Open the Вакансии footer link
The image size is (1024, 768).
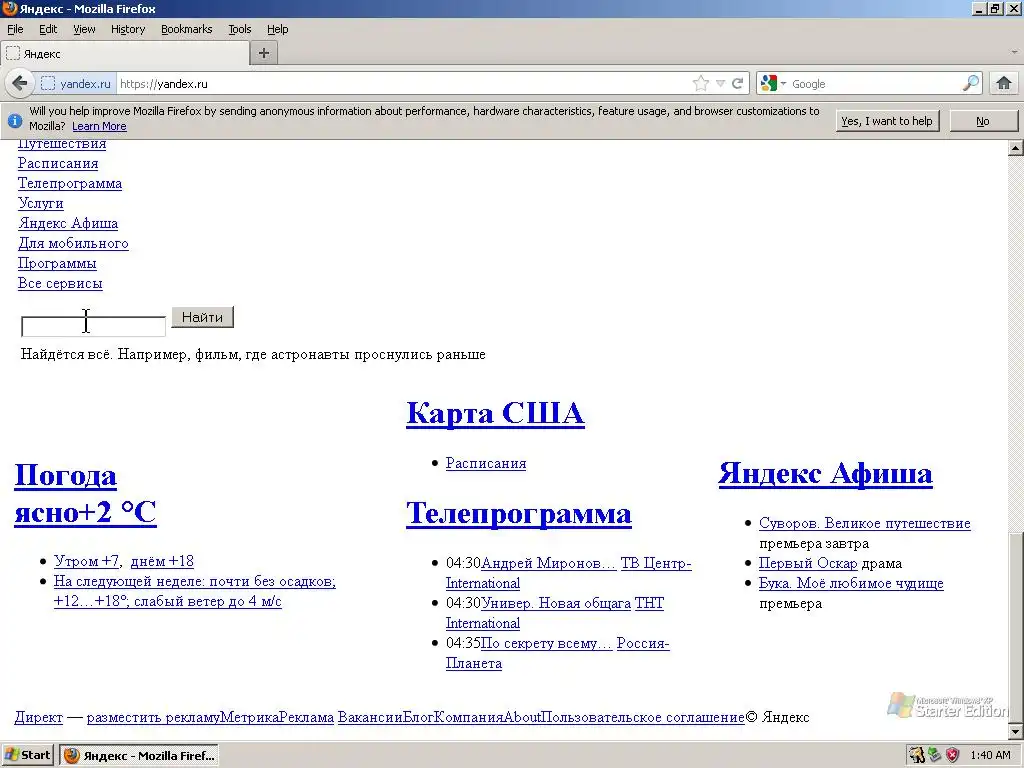click(370, 717)
